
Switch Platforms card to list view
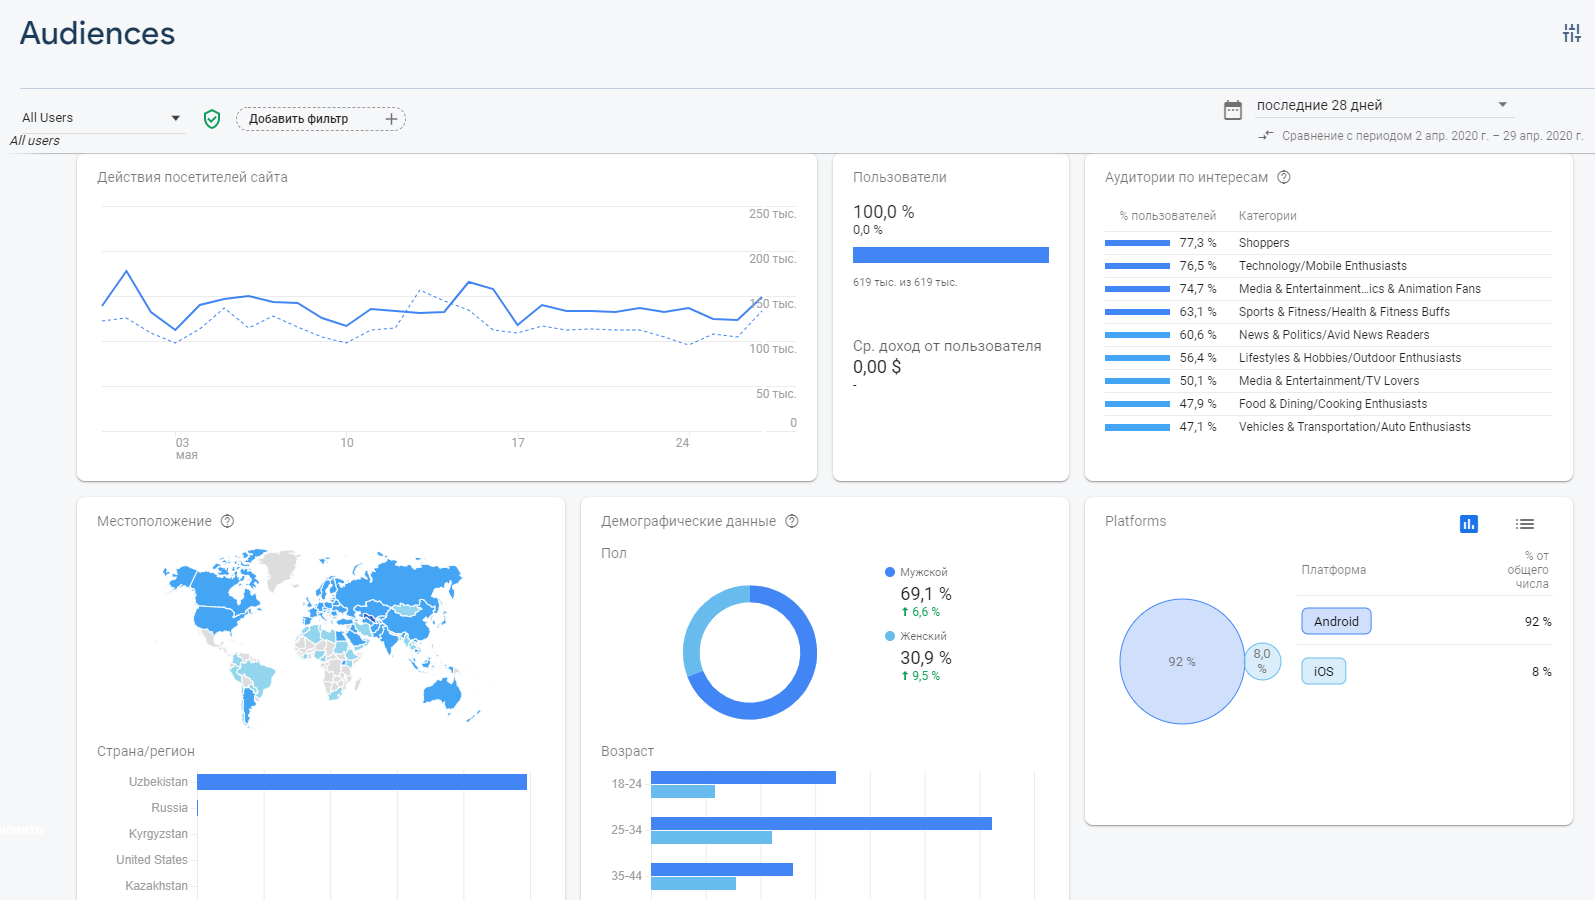(1525, 524)
